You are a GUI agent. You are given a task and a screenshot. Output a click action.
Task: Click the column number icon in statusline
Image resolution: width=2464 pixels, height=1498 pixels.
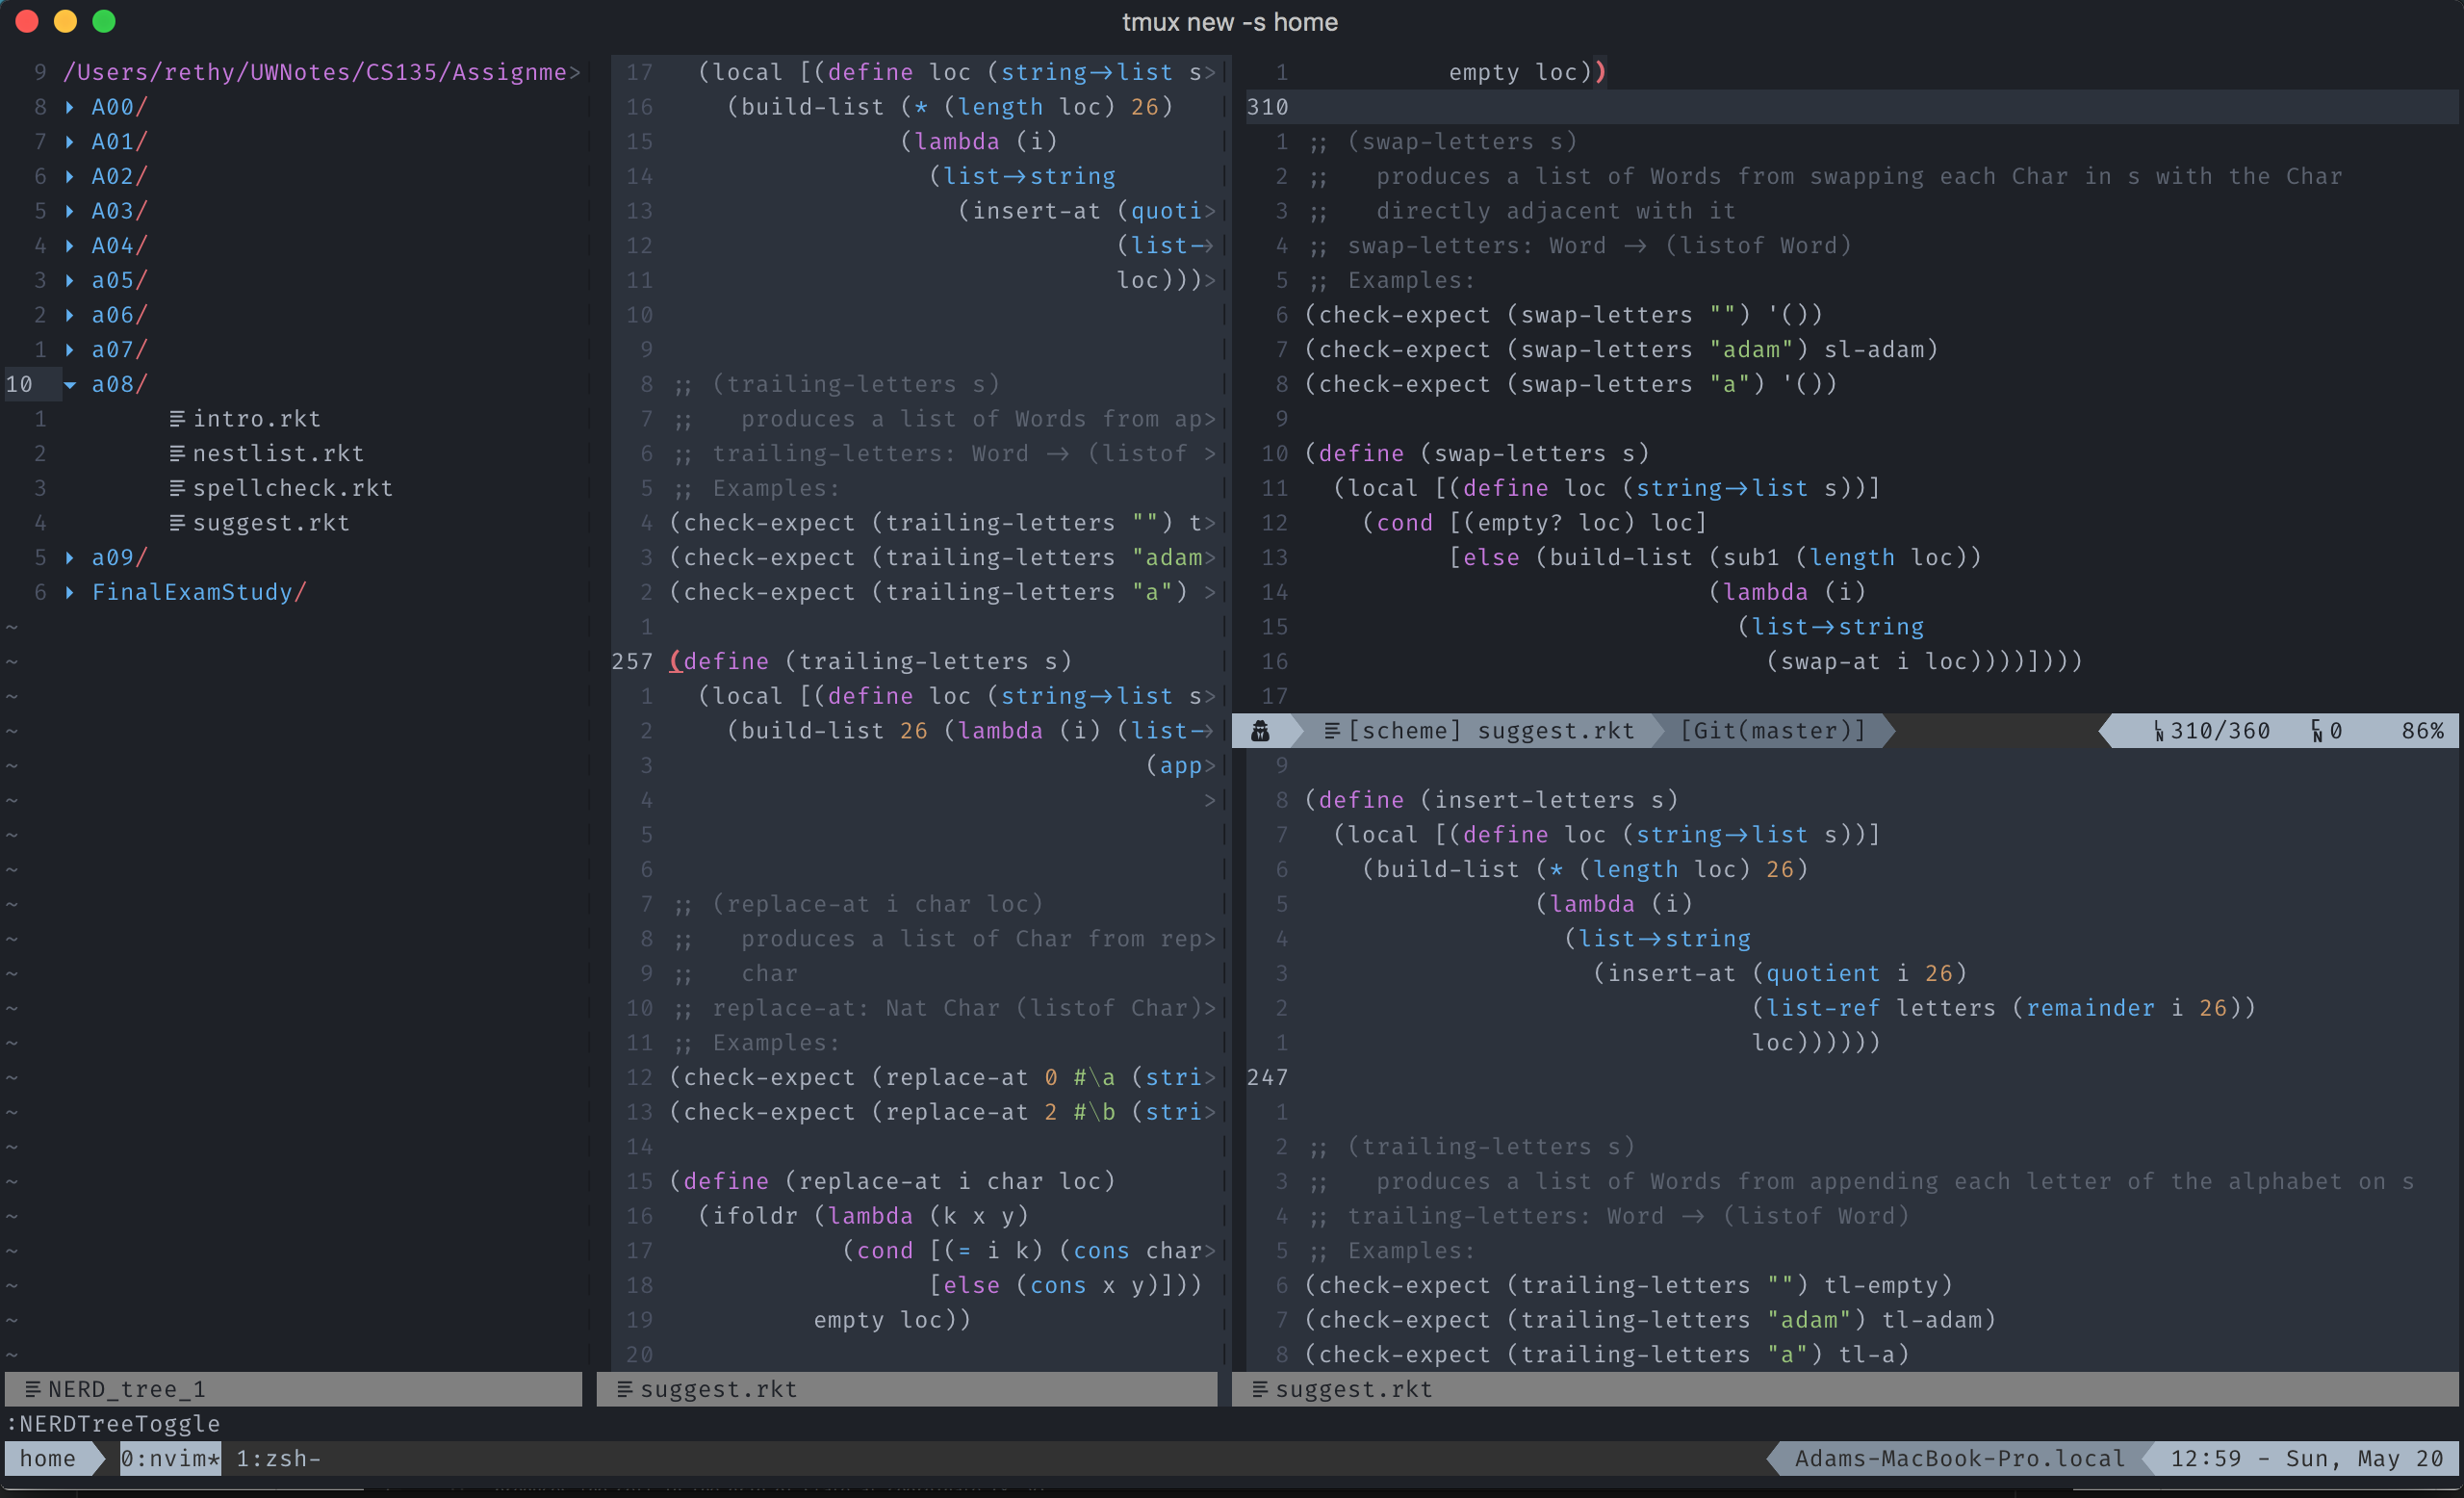pos(2316,731)
